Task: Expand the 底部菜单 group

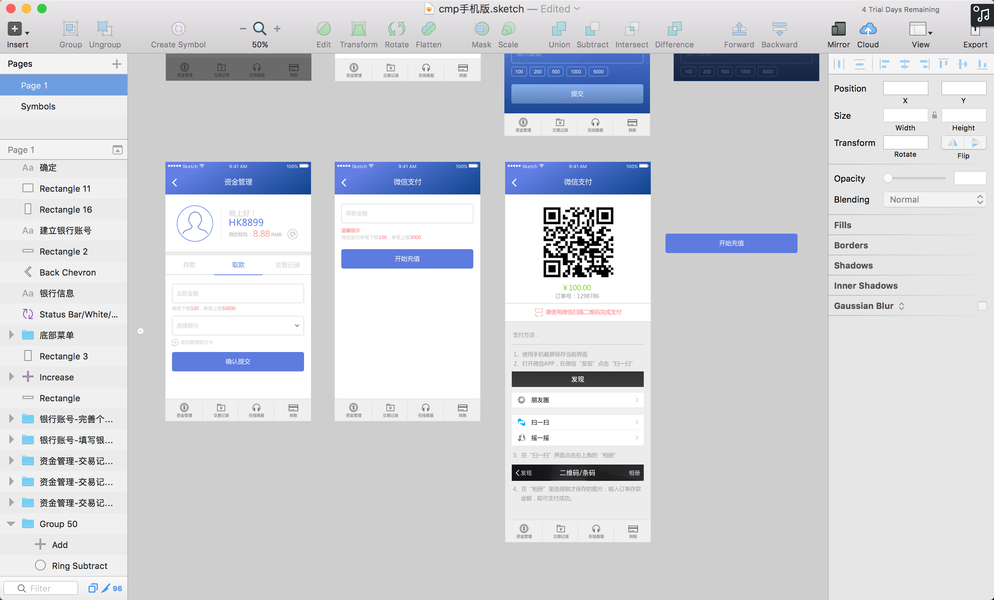Action: 11,335
